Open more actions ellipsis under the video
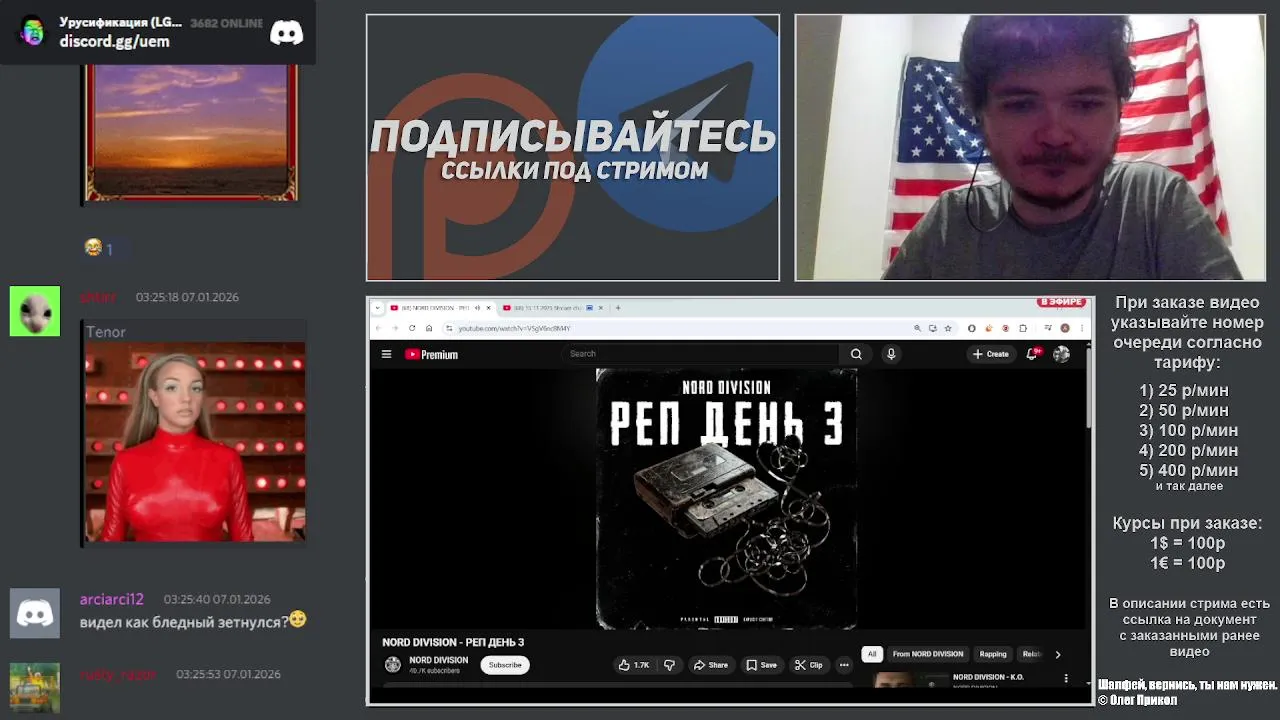 [x=844, y=665]
